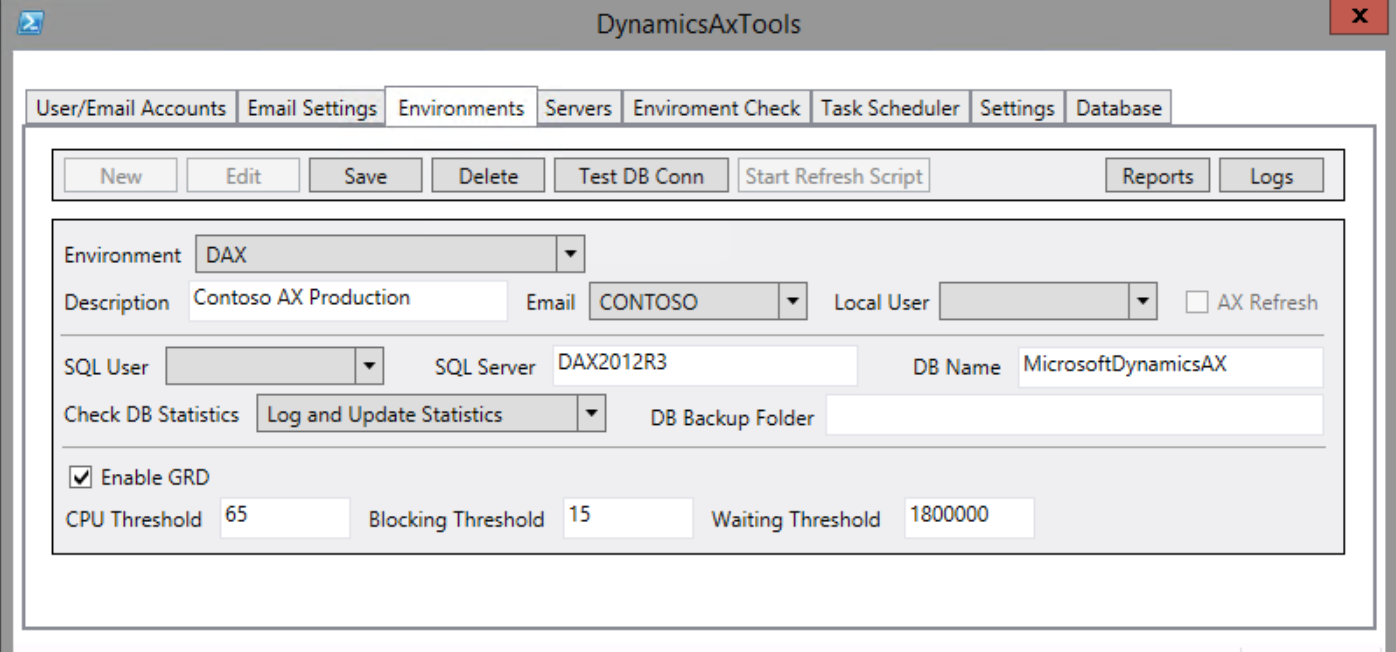This screenshot has height=652, width=1396.
Task: Open the SQL User dropdown
Action: (x=275, y=367)
